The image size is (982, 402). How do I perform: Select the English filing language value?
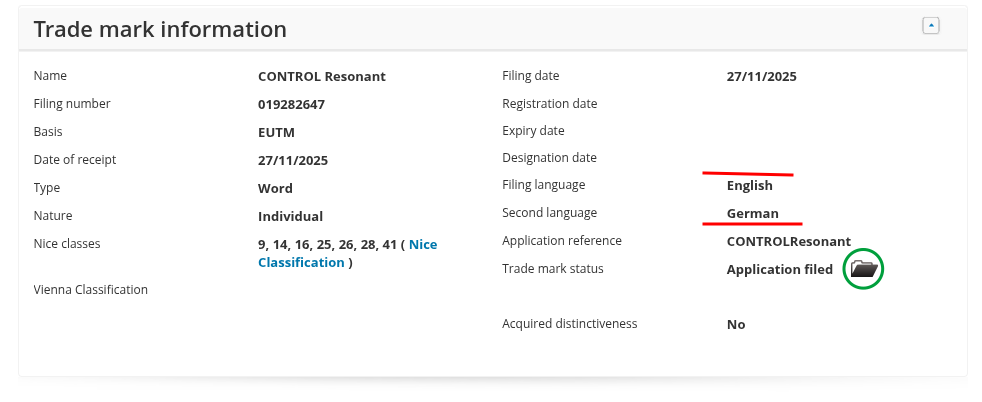(749, 185)
